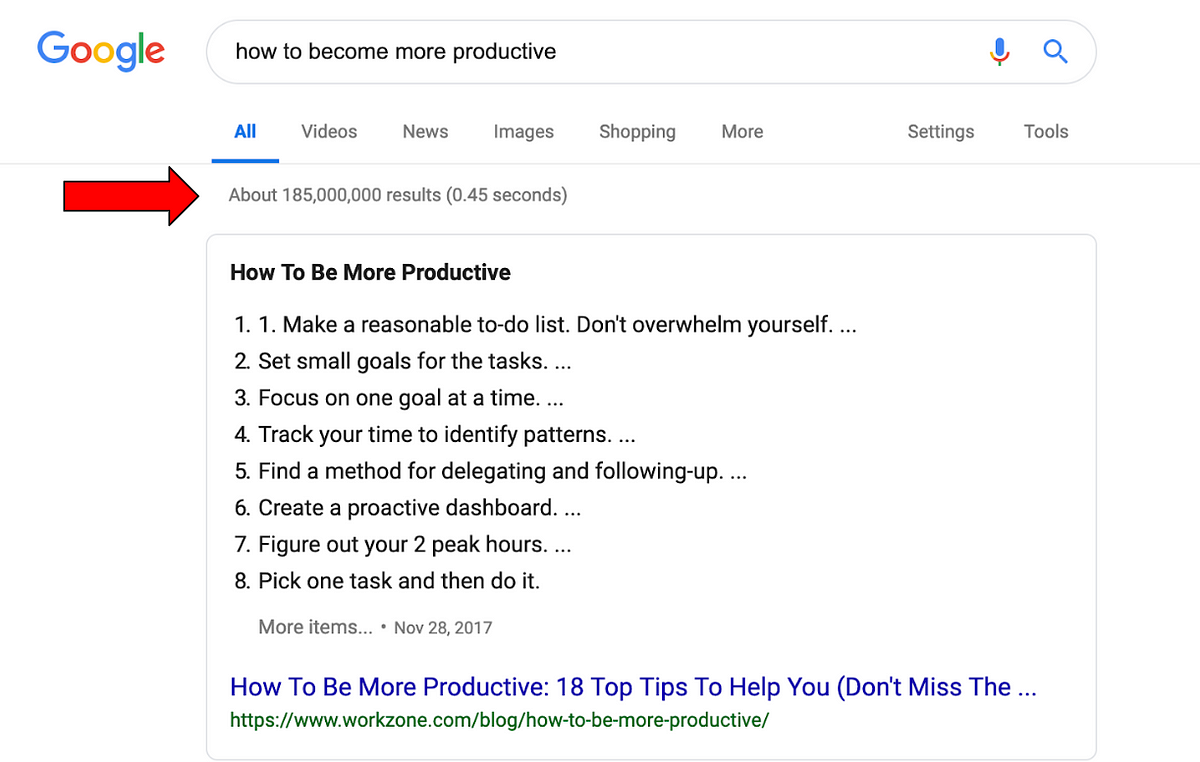Click the "Pick one task and then do it" item

398,581
